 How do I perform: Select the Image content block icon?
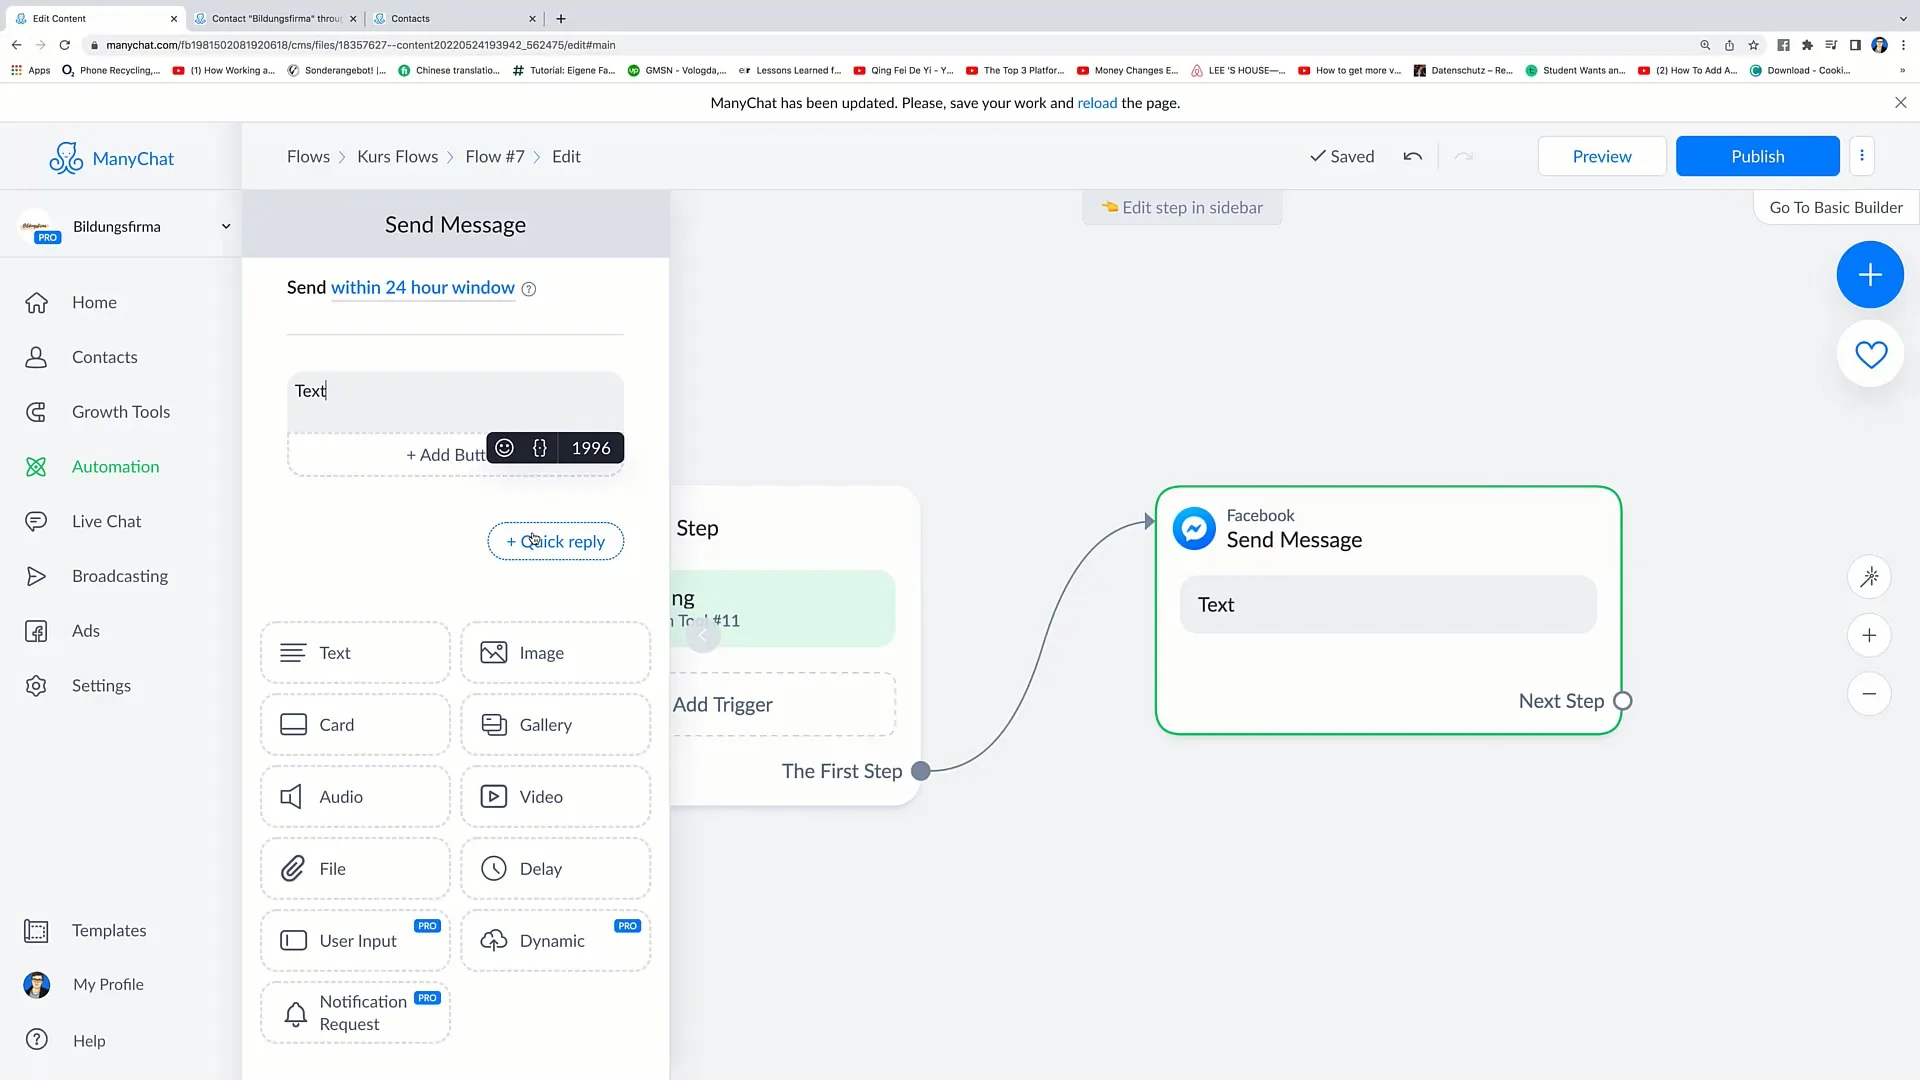tap(495, 651)
